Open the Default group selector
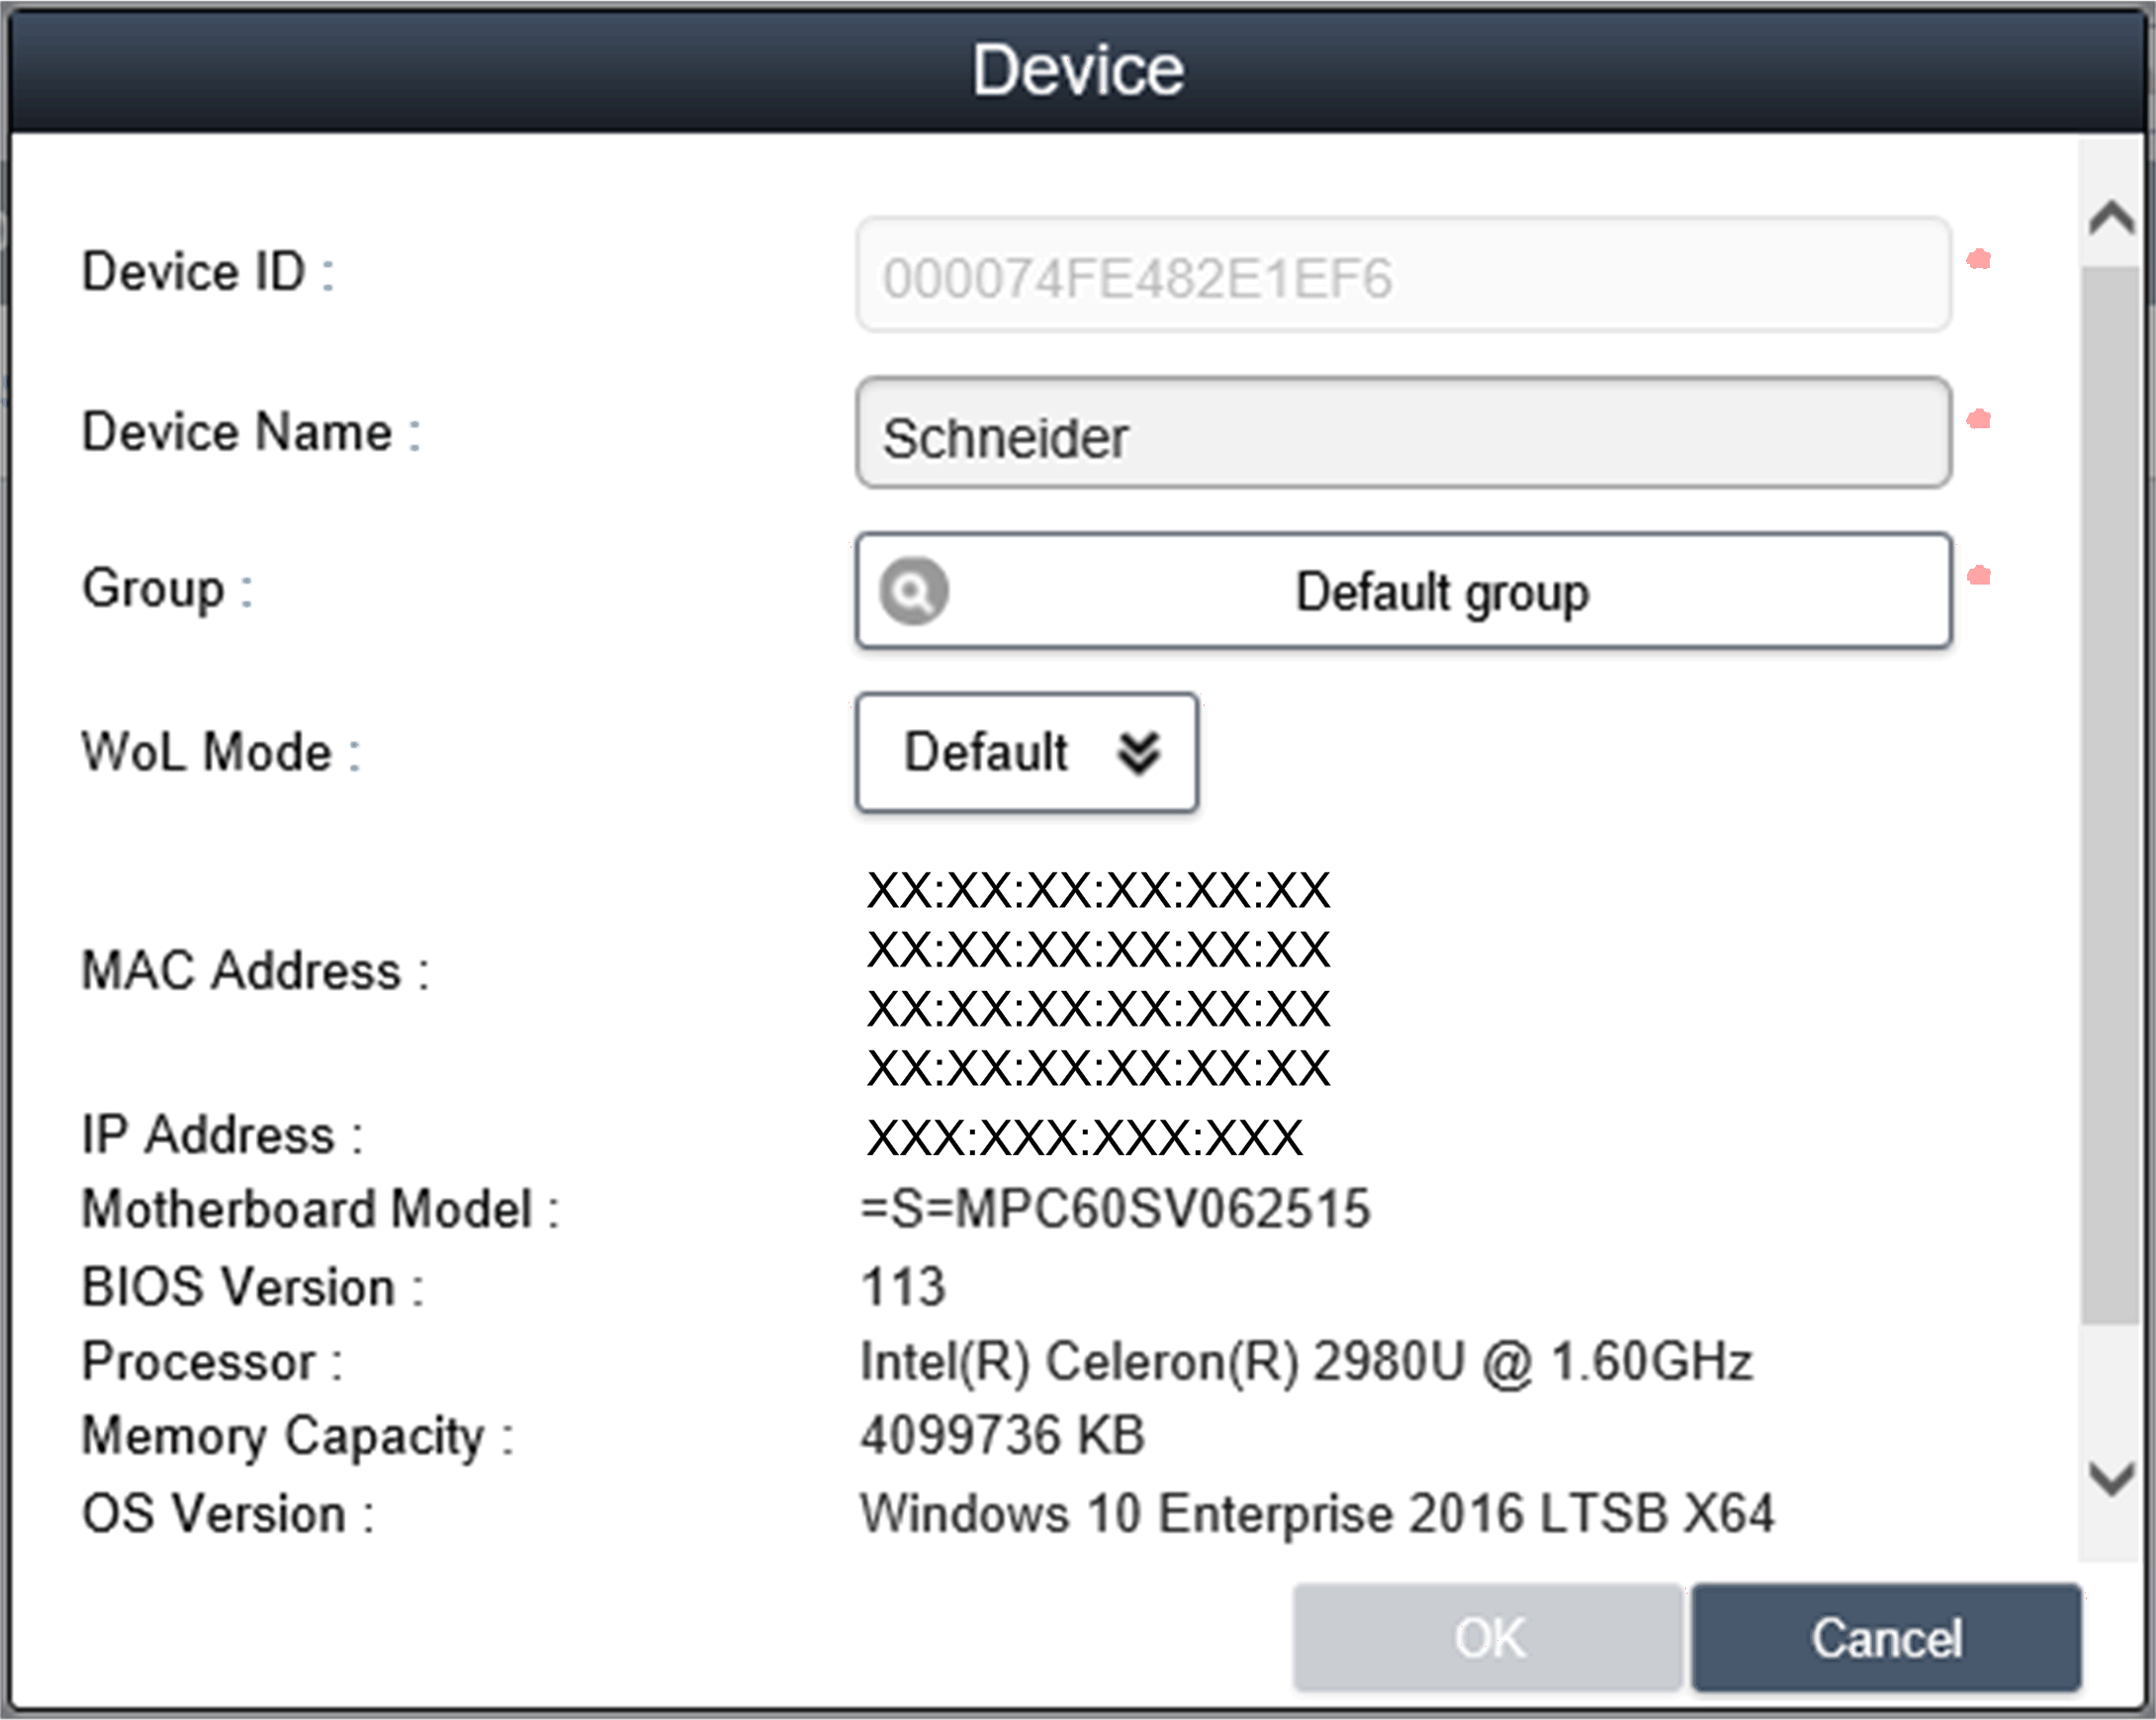2156x1720 pixels. point(1440,591)
